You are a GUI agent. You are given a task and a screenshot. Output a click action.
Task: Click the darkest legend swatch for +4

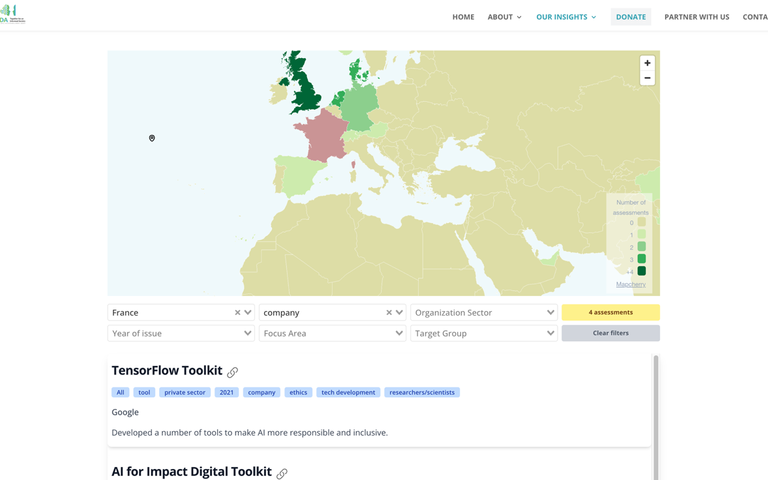point(642,271)
